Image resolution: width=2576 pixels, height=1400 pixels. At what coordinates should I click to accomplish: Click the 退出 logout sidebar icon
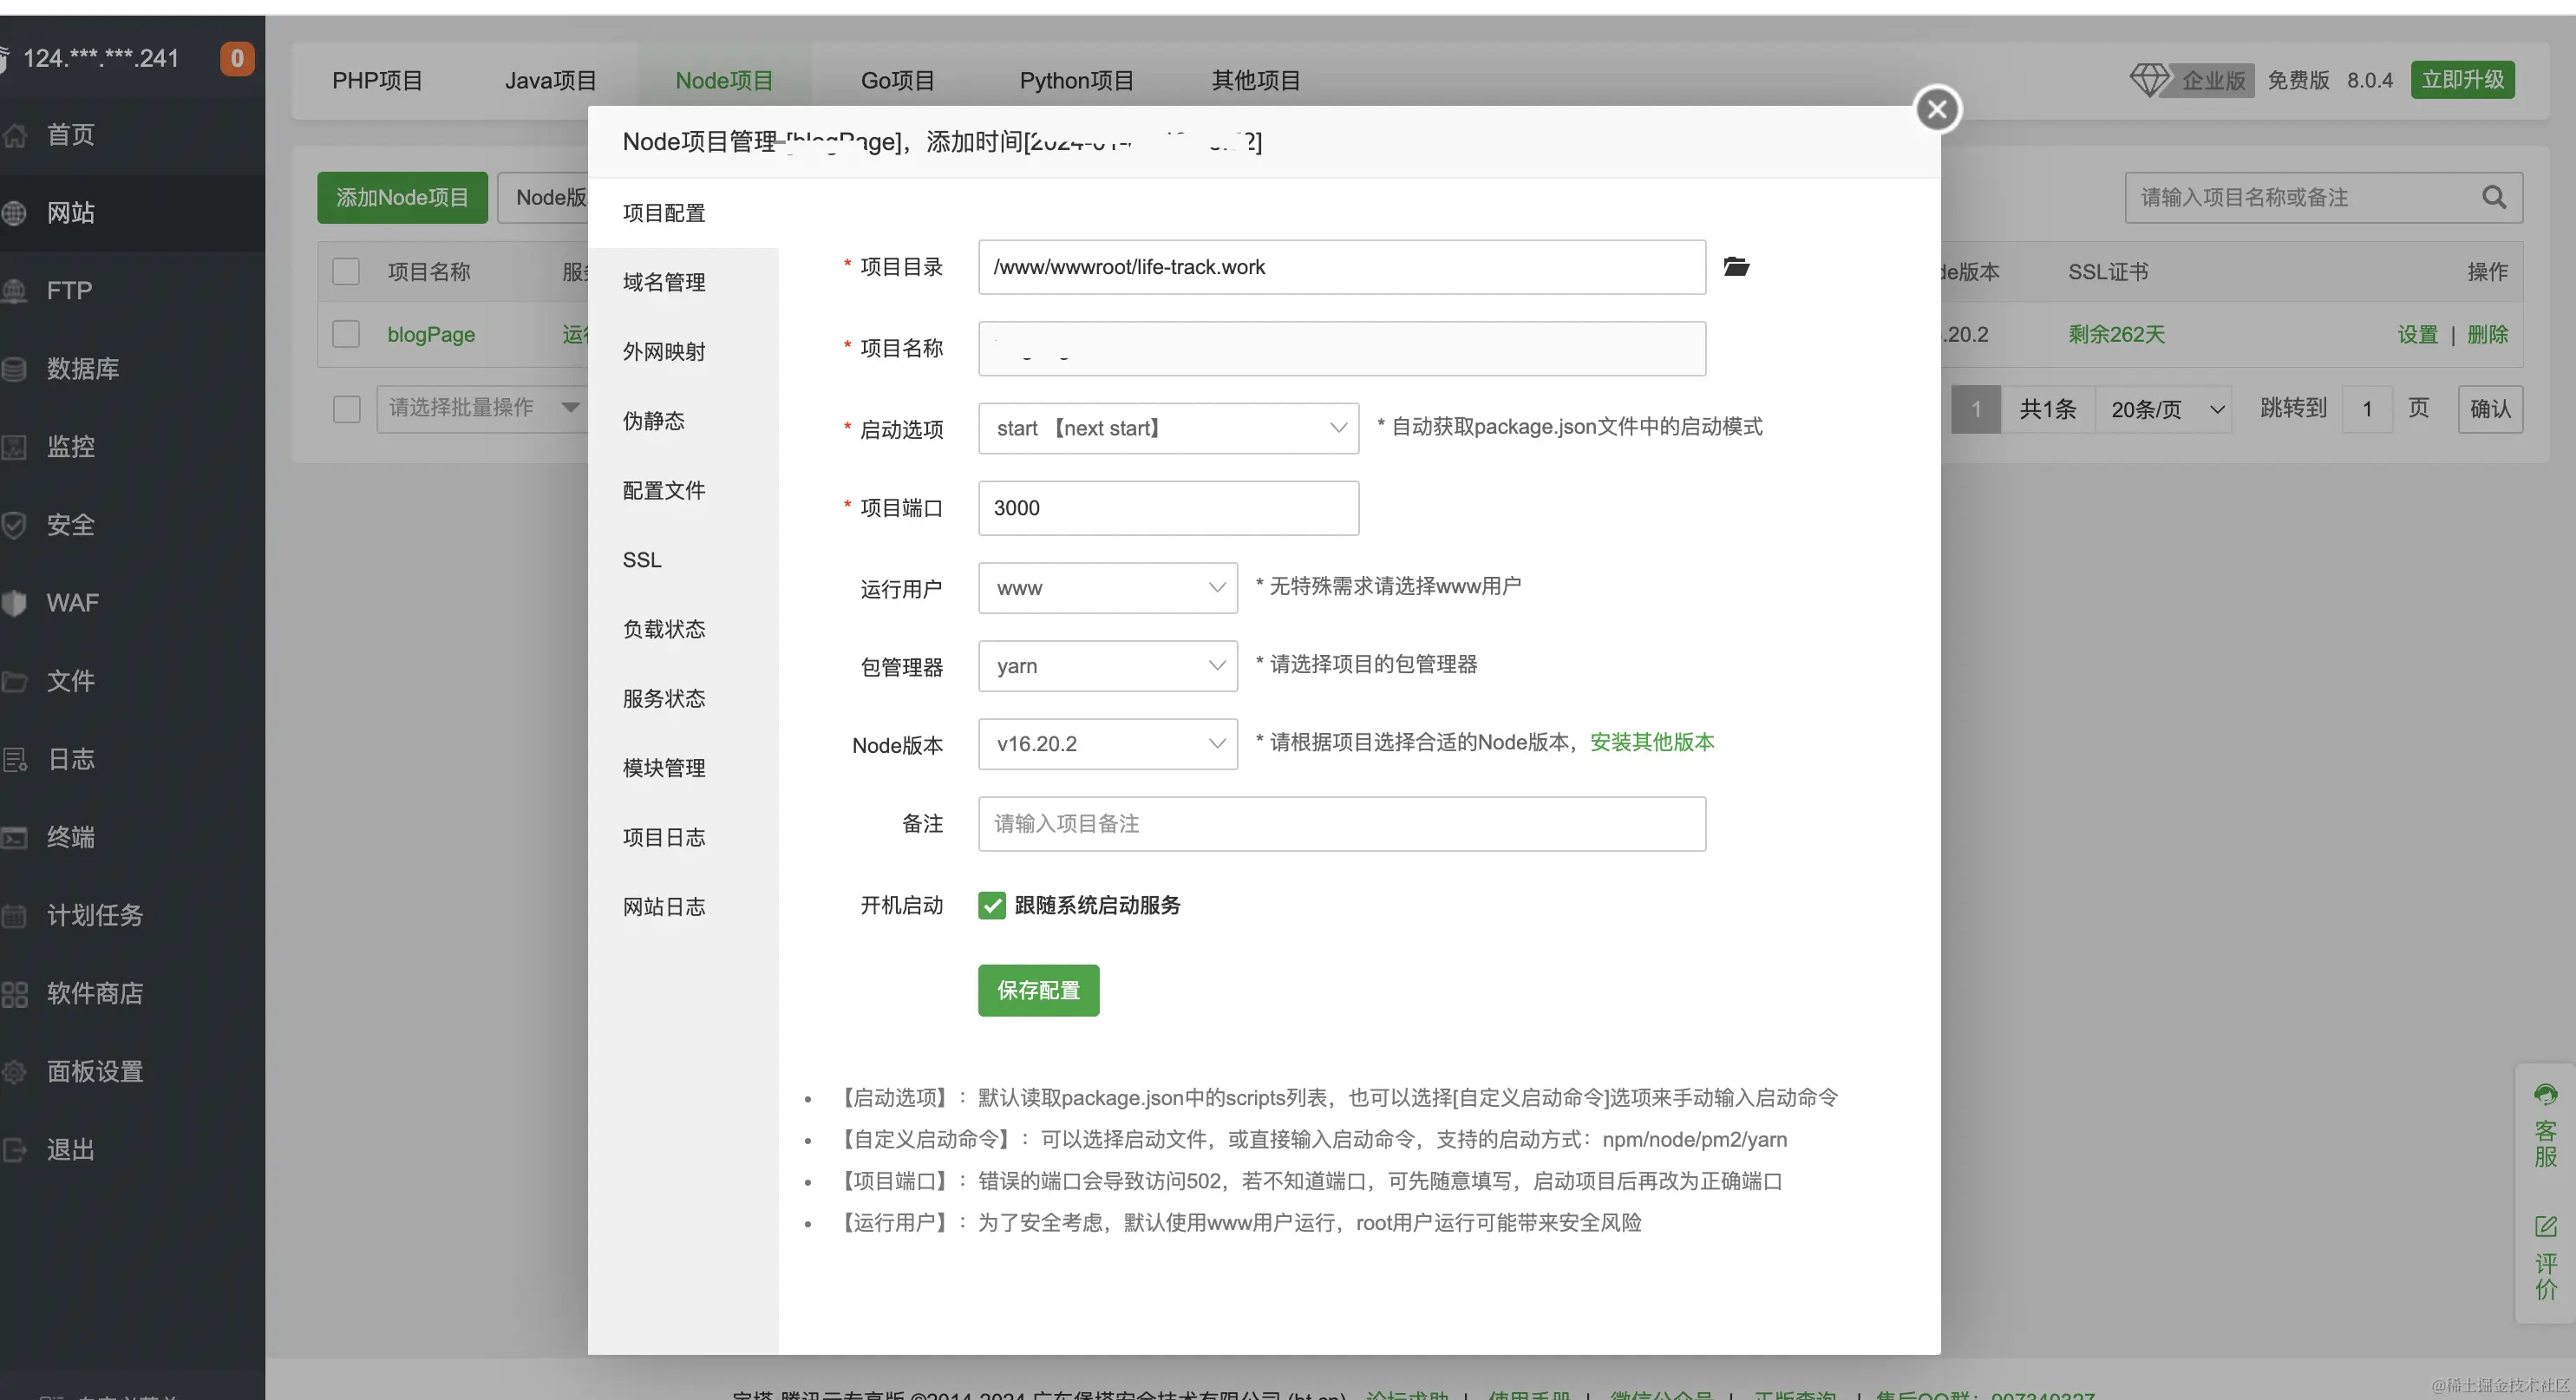[14, 1149]
